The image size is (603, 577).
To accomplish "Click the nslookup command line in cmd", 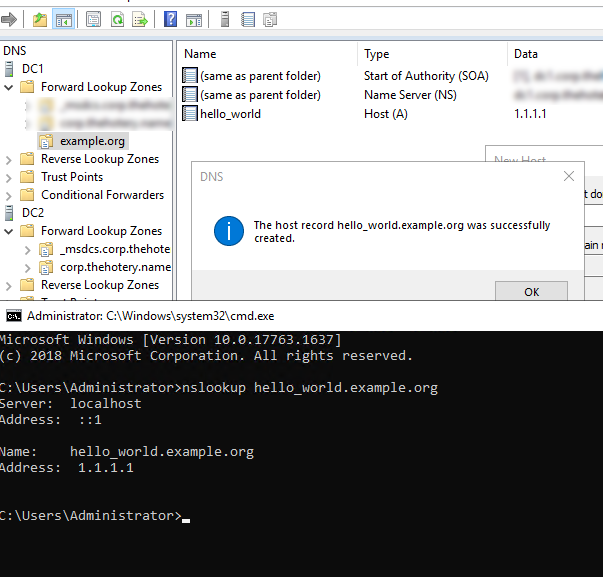I will coord(218,388).
